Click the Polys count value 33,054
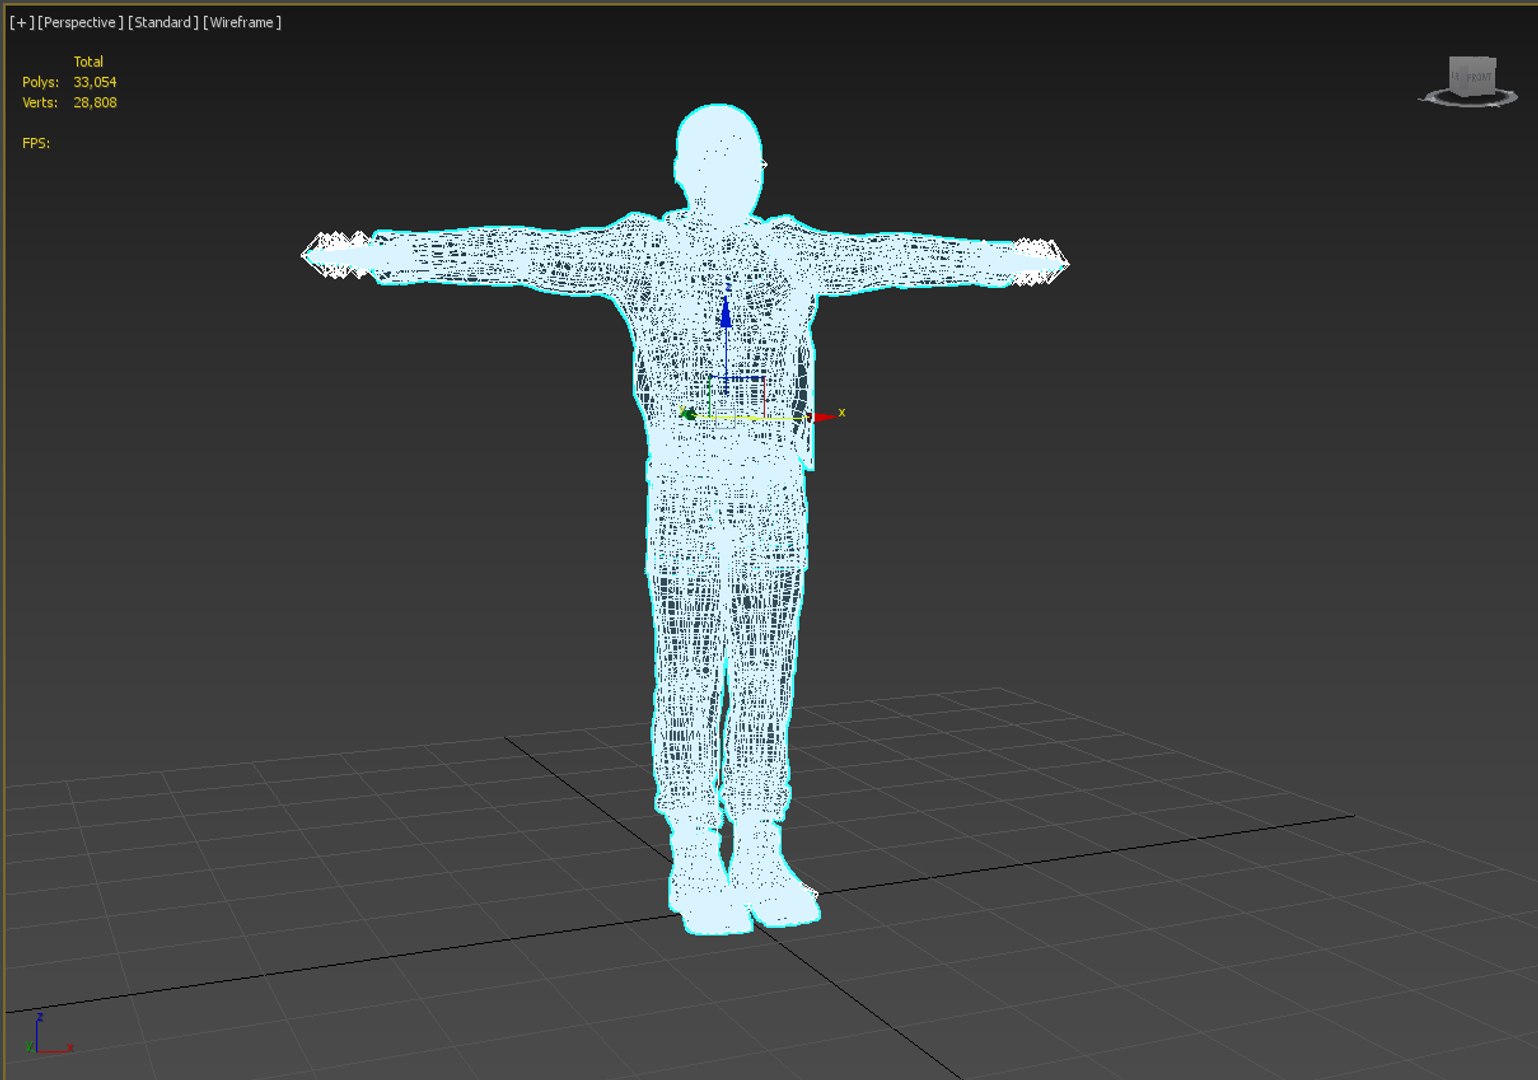This screenshot has height=1080, width=1538. click(95, 82)
